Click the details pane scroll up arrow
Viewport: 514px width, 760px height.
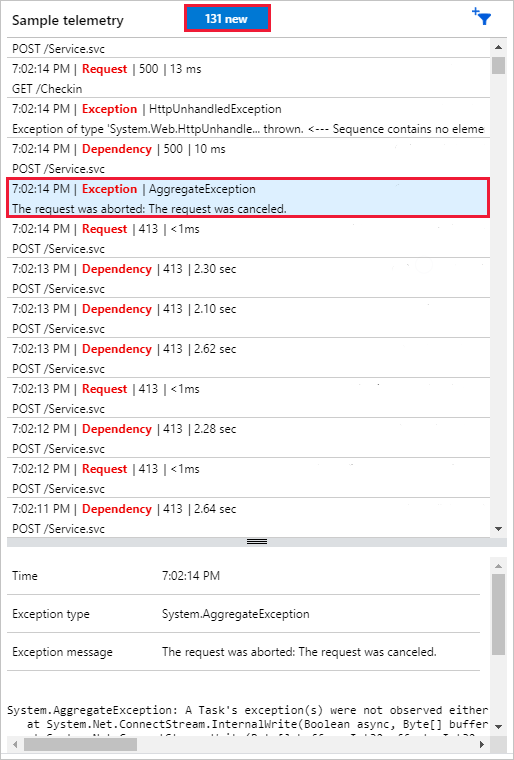tap(498, 566)
